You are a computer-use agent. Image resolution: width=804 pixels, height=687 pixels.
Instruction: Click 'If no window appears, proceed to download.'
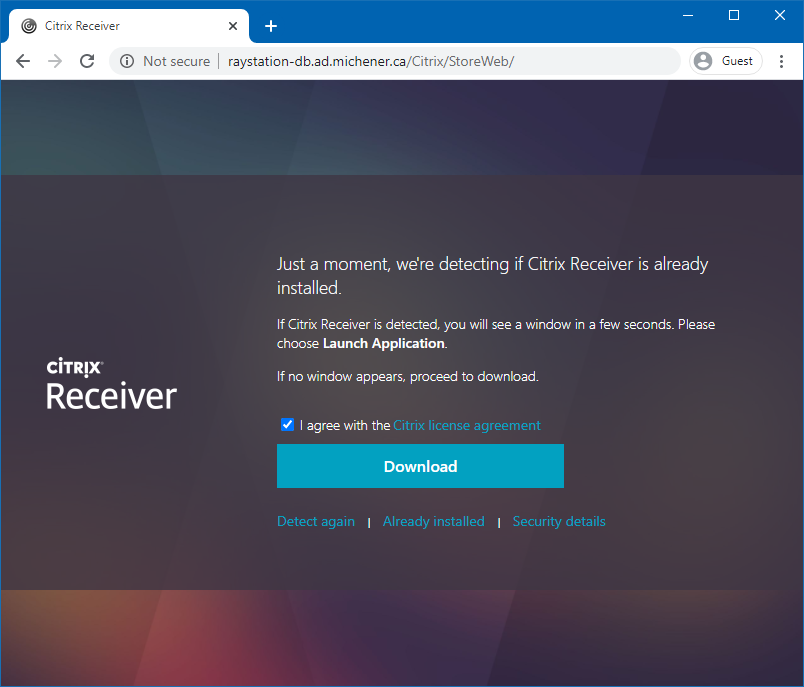[x=408, y=377]
